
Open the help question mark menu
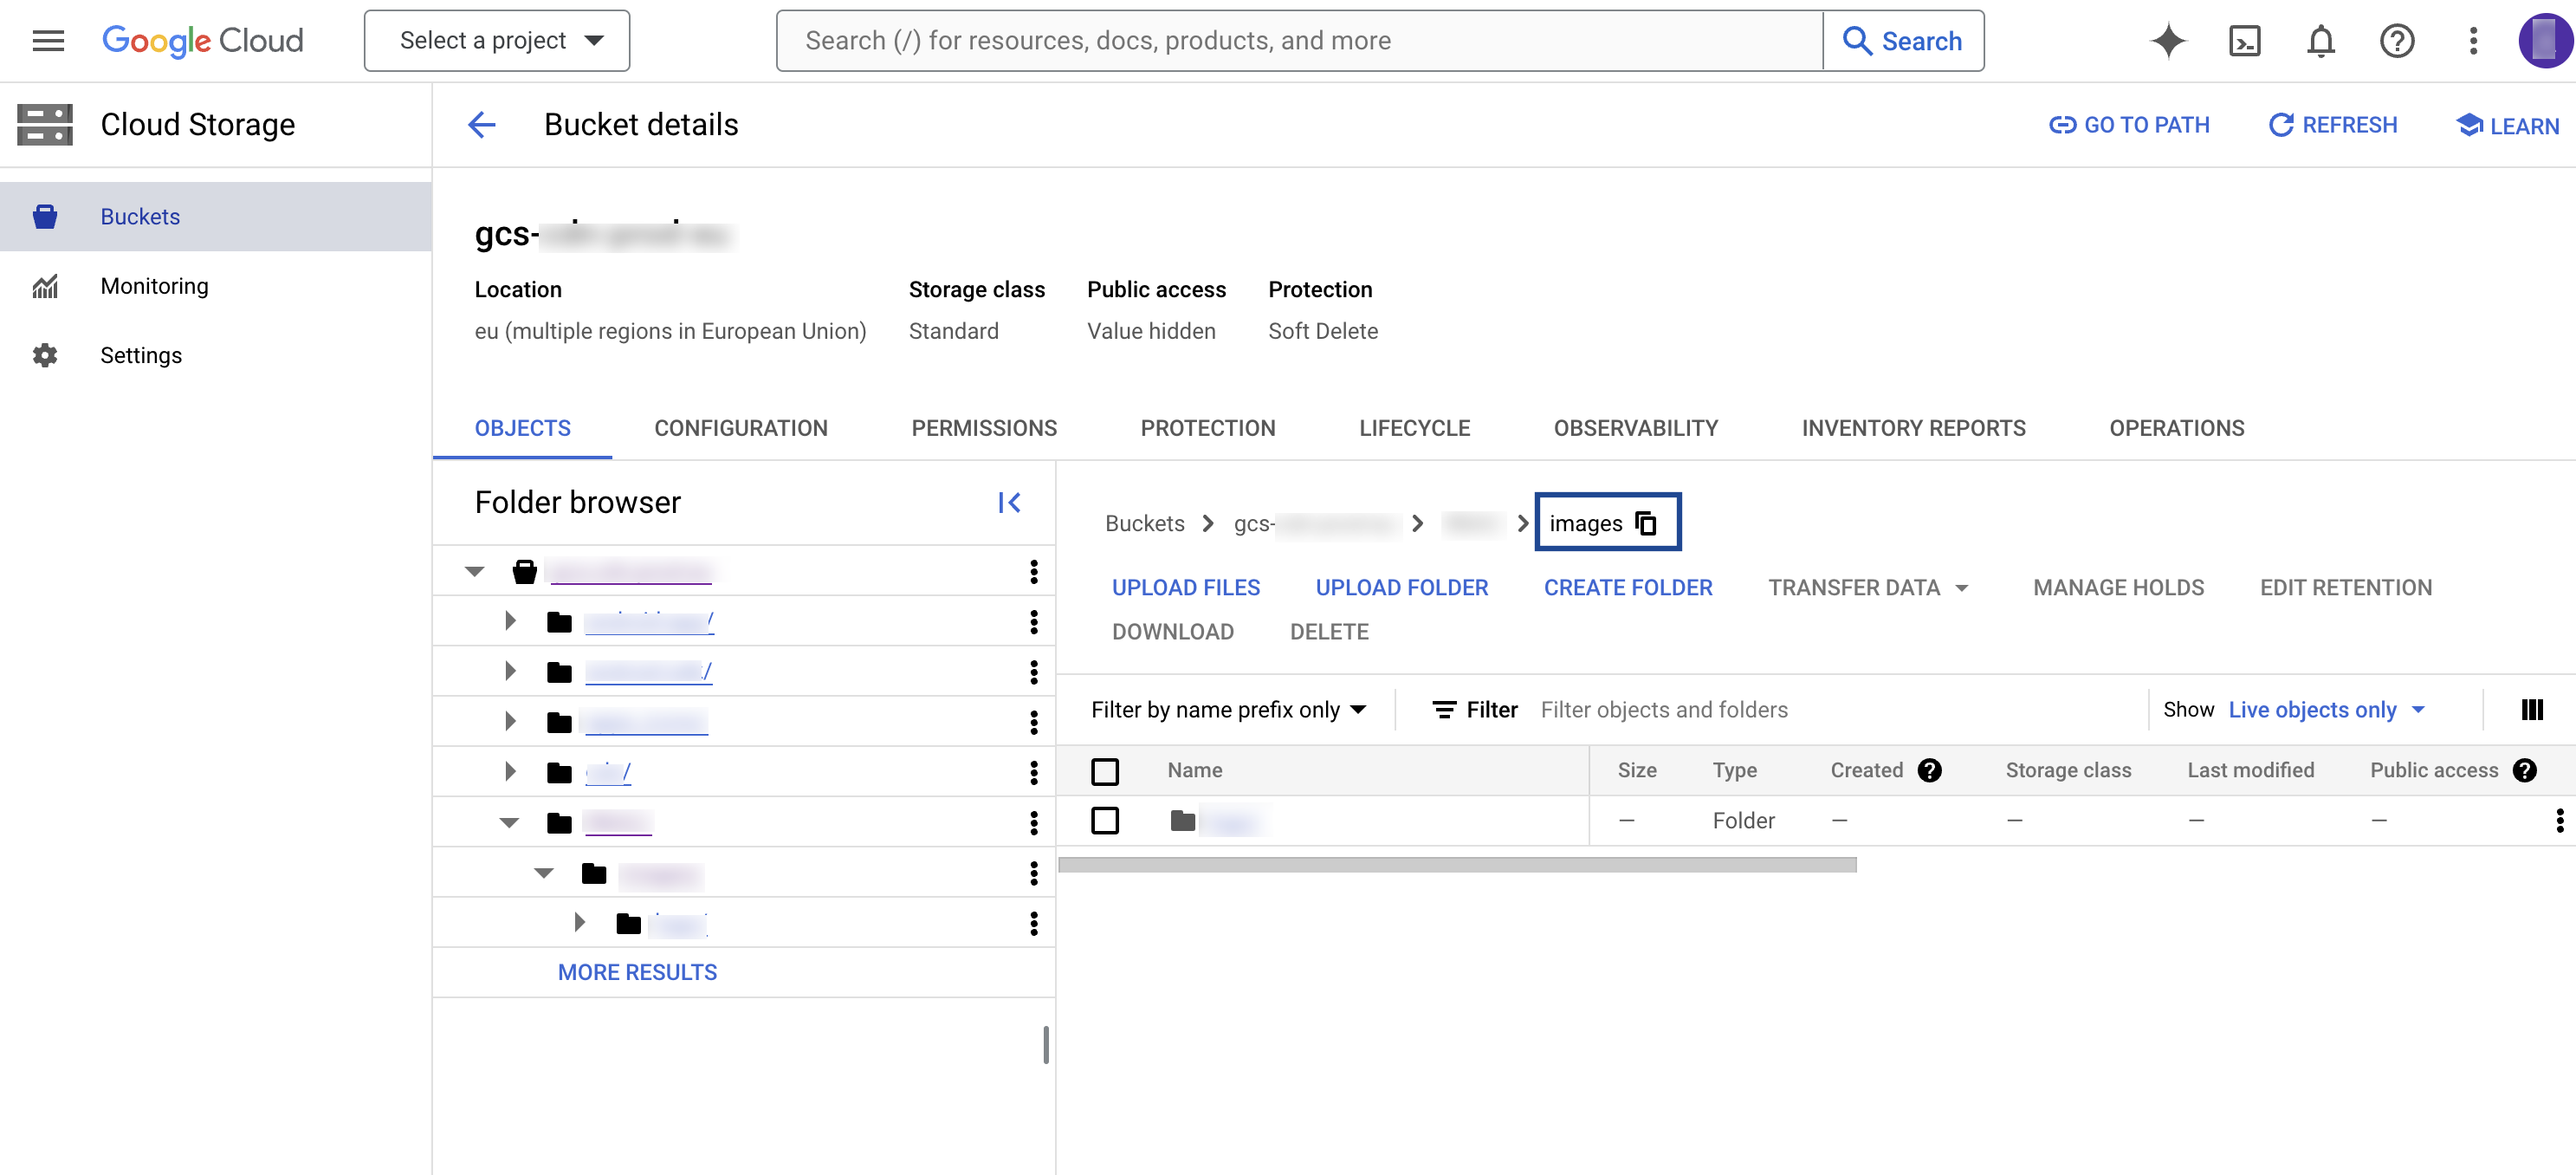2396,40
